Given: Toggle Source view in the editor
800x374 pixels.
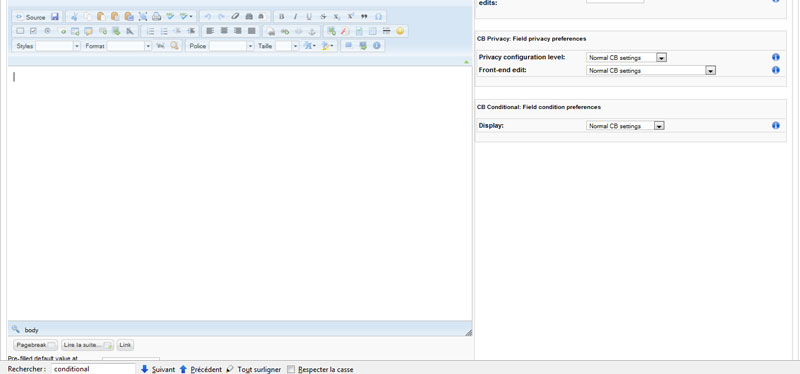Looking at the screenshot, I should [x=31, y=17].
